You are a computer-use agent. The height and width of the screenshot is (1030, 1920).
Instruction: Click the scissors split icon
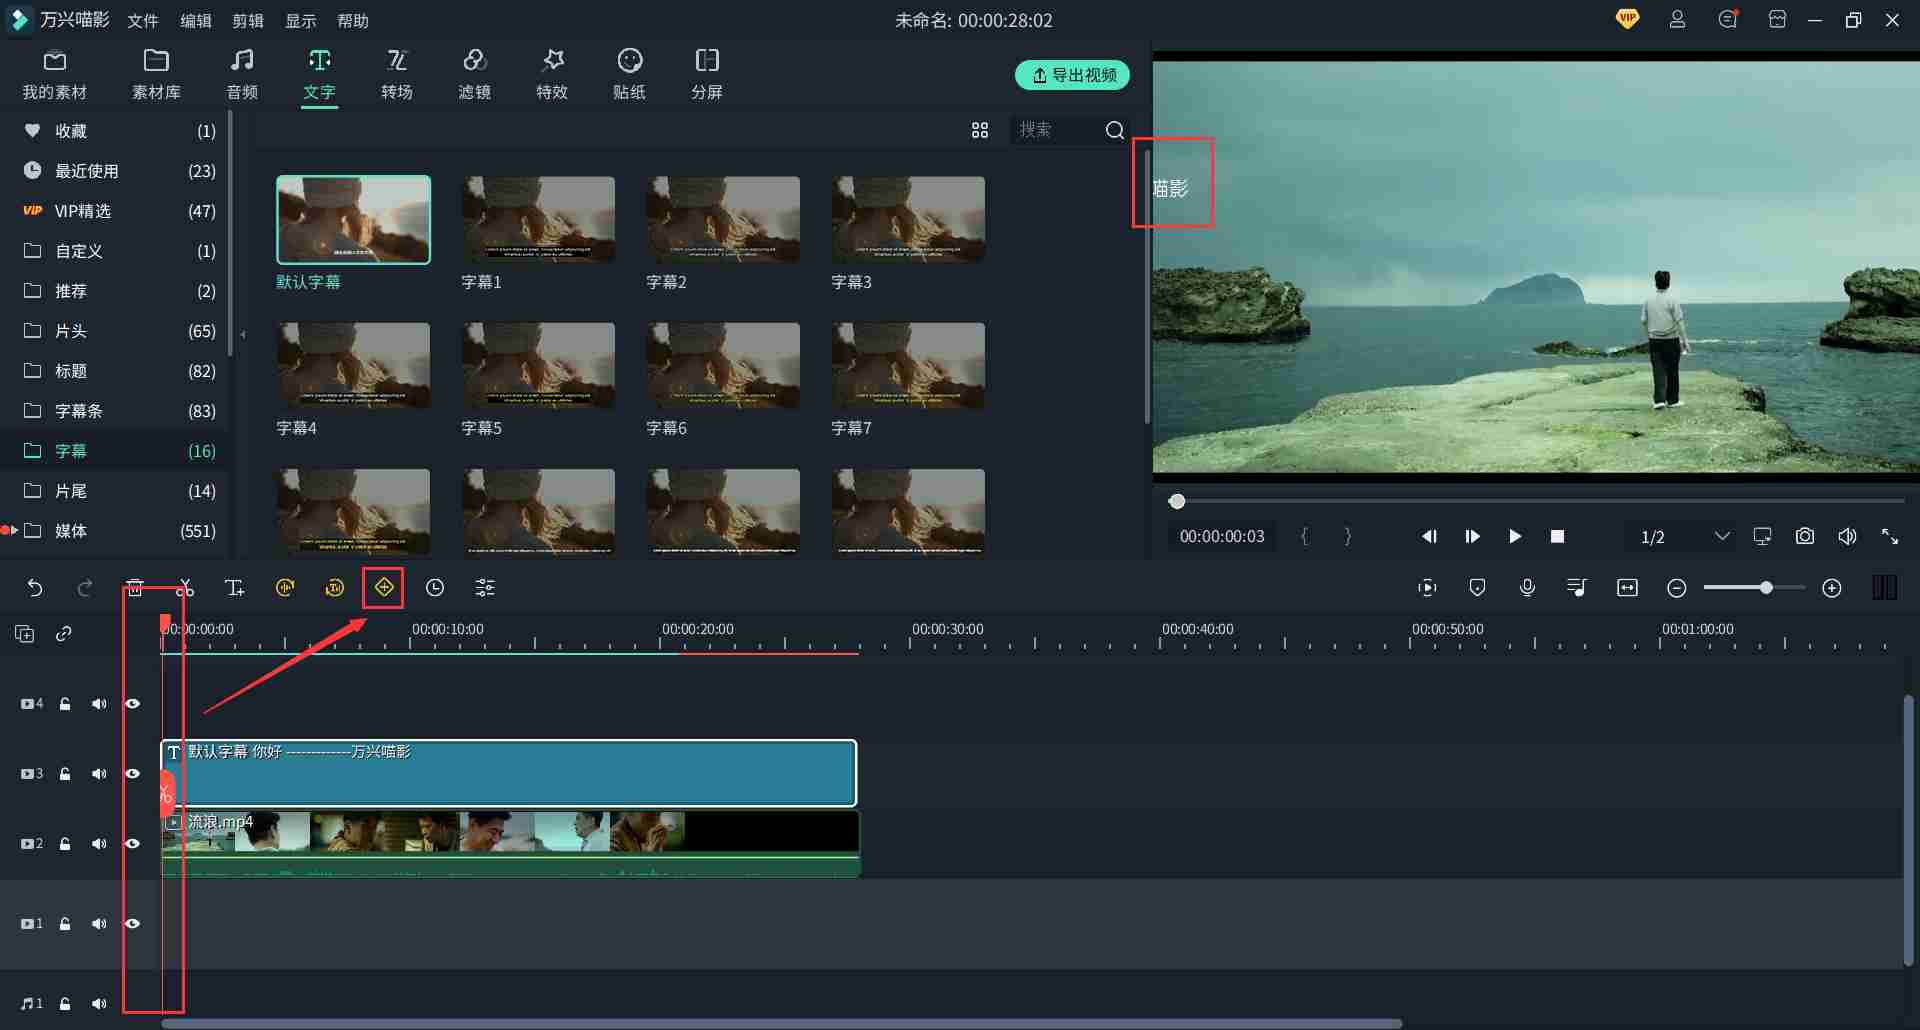click(x=185, y=588)
